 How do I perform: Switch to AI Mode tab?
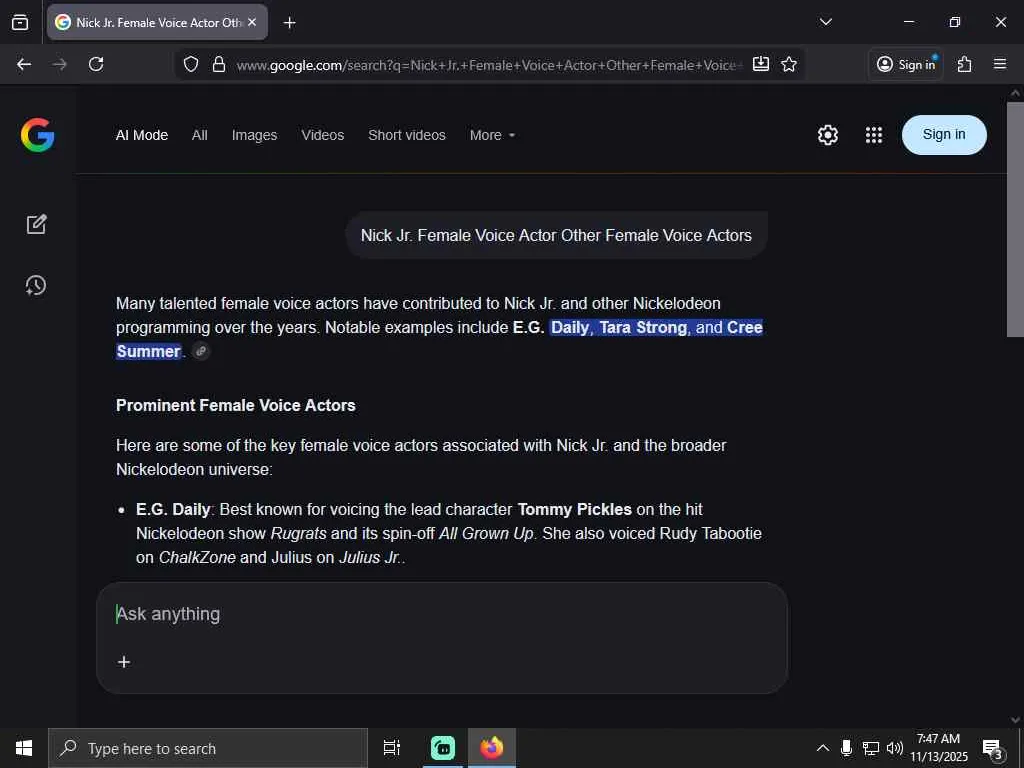click(142, 135)
